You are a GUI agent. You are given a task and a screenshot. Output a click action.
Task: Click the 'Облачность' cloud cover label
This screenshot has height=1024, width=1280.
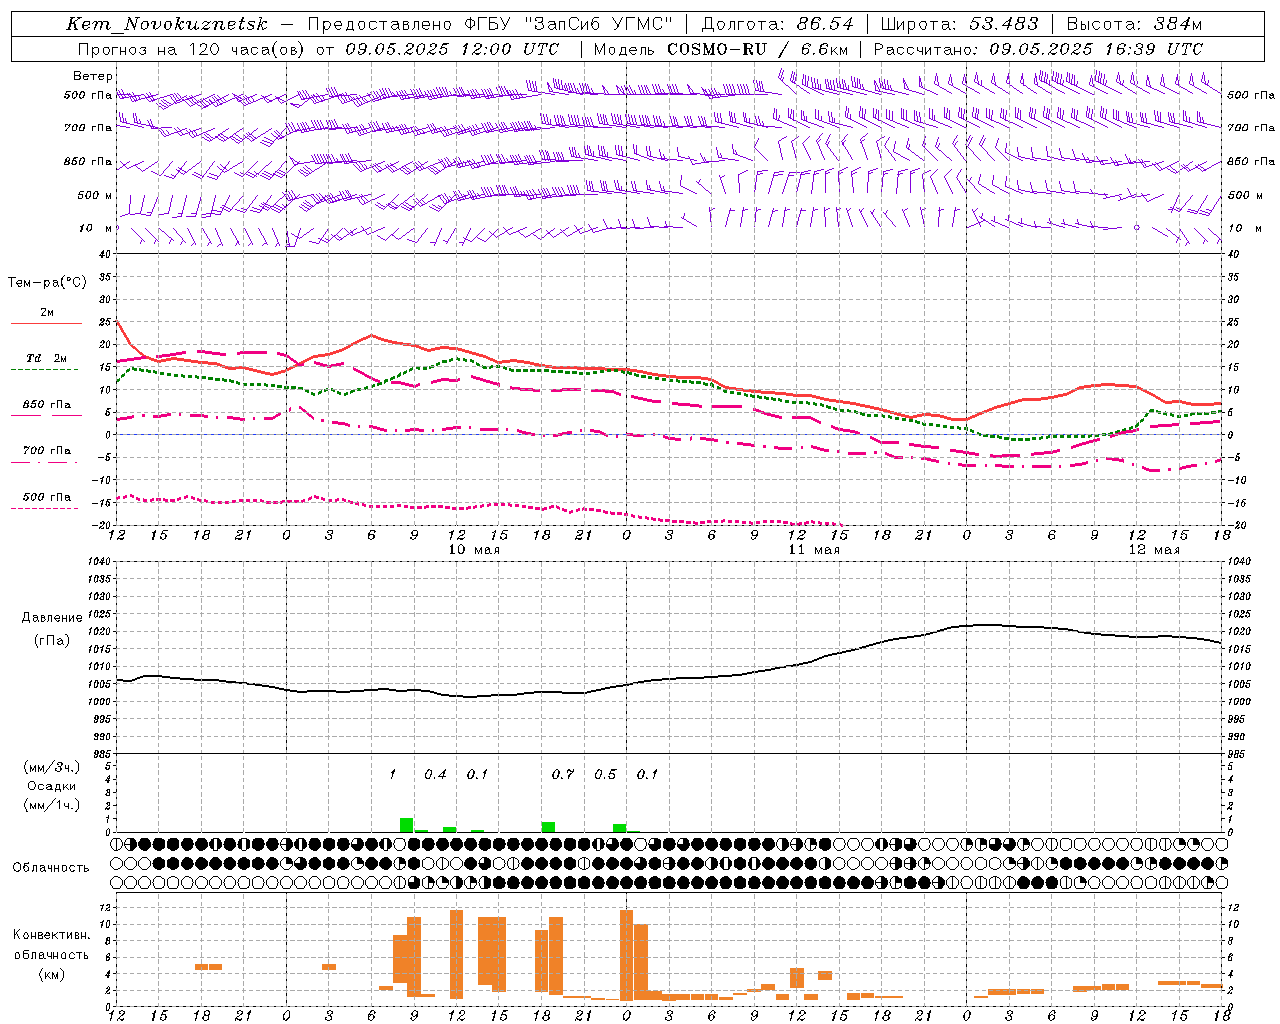pyautogui.click(x=51, y=867)
